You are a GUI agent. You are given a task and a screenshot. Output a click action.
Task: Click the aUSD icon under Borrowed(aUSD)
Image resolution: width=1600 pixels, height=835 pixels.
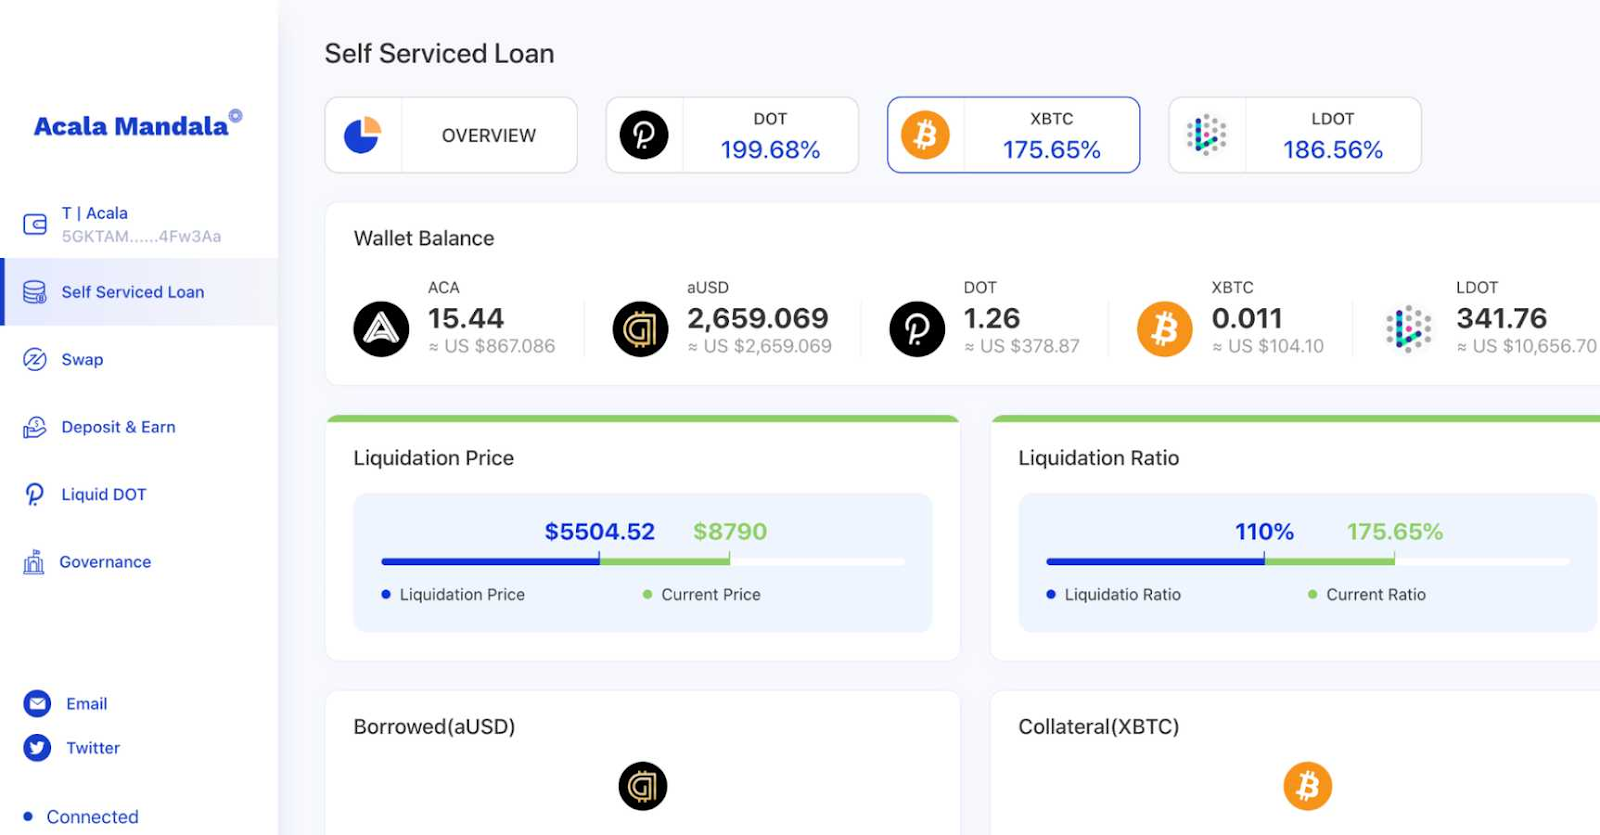(643, 786)
